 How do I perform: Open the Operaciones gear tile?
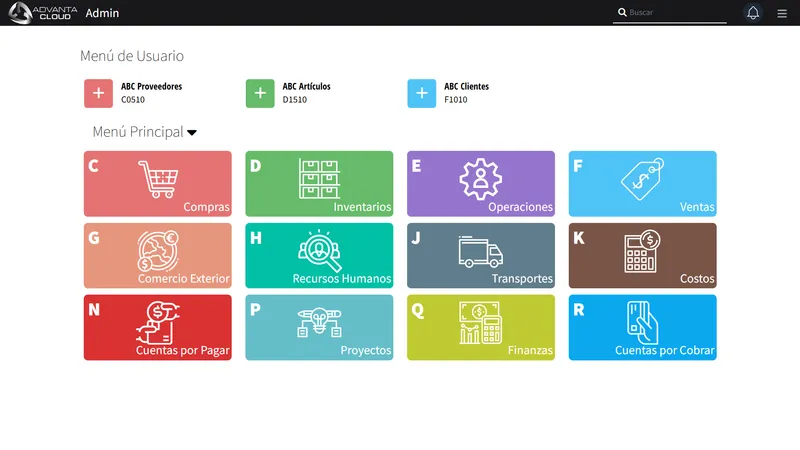481,184
